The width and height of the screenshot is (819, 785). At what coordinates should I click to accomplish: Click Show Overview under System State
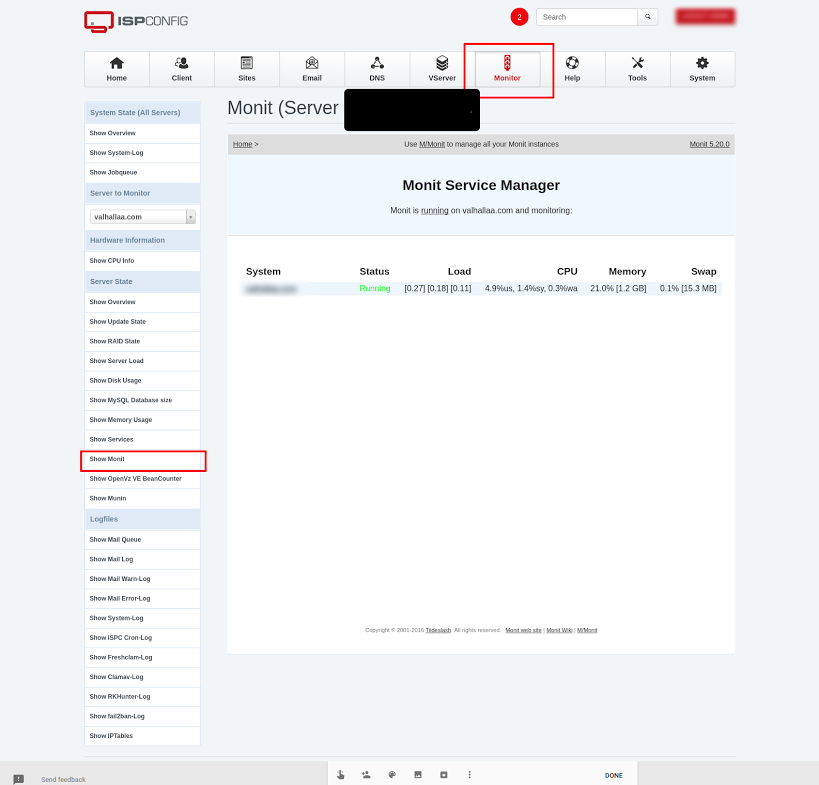tap(142, 133)
